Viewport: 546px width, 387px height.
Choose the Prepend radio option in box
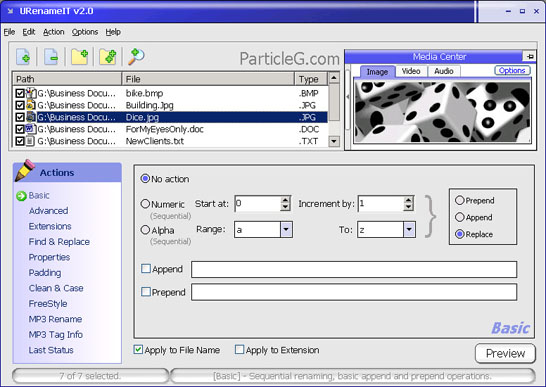[460, 200]
